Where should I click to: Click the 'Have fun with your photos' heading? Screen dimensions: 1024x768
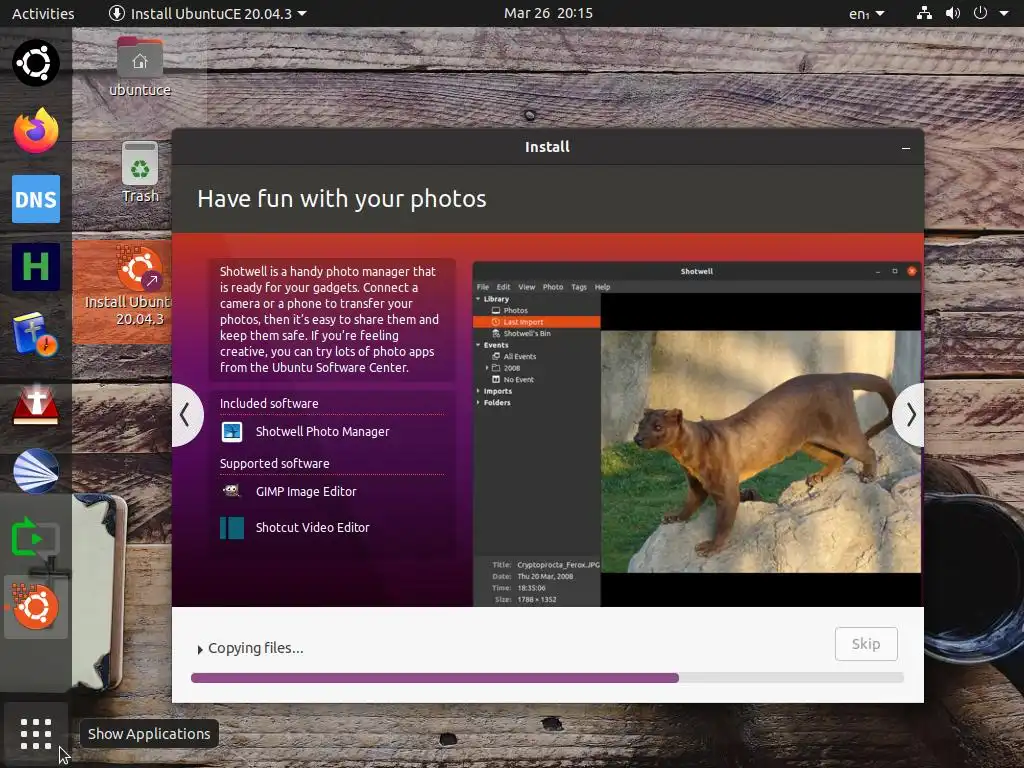342,199
